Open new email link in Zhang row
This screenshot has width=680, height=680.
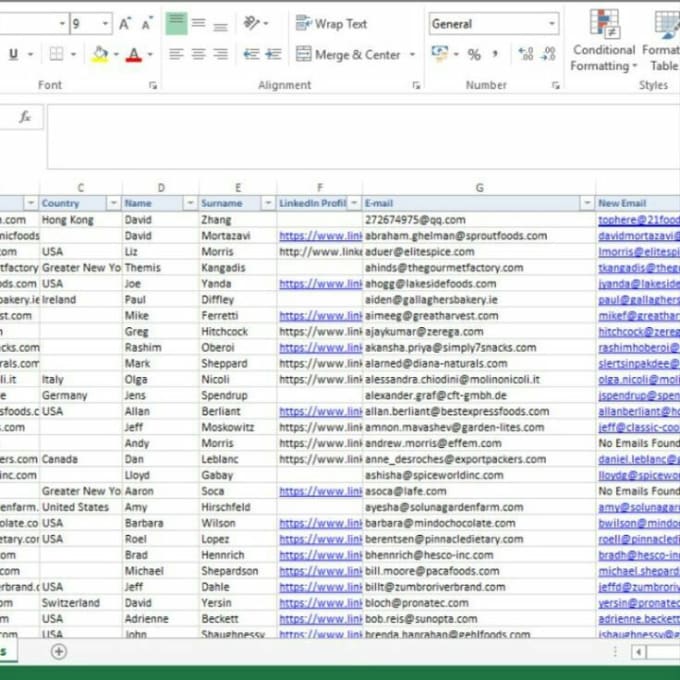(639, 220)
